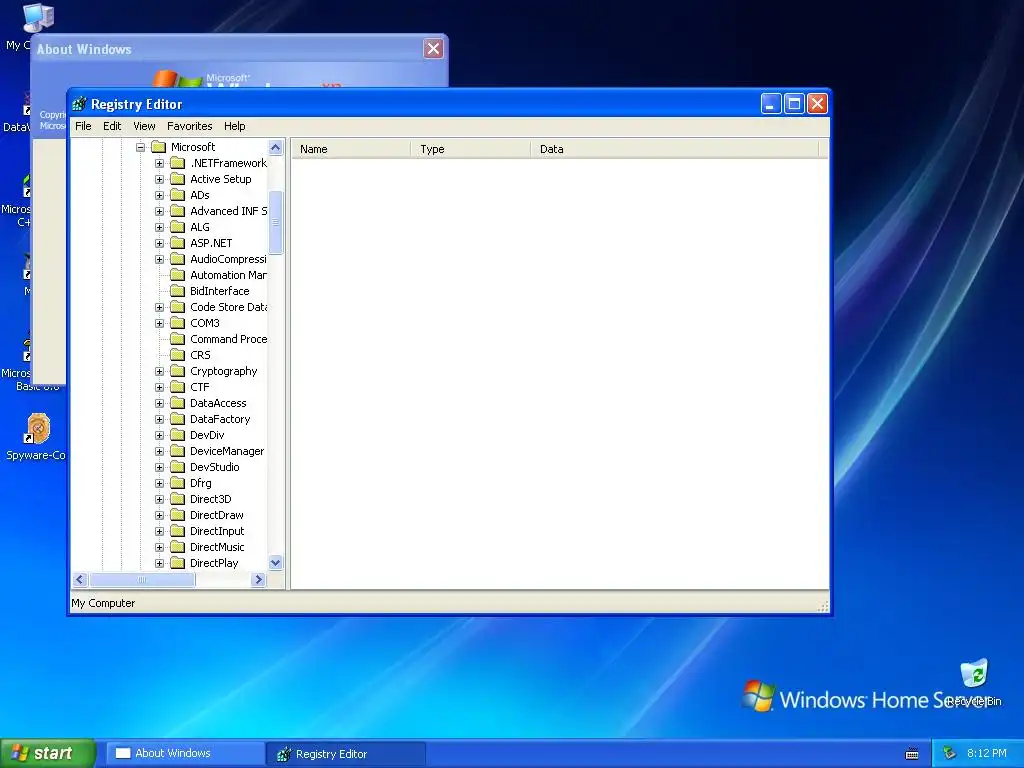Image resolution: width=1024 pixels, height=768 pixels.
Task: Select the DirectDraw key label
Action: point(217,515)
